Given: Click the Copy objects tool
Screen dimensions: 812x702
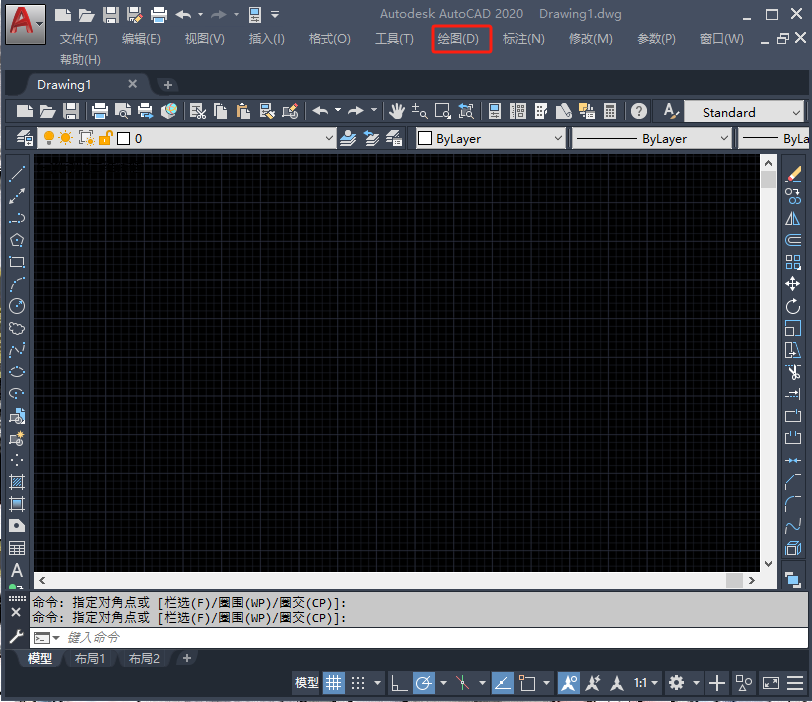Looking at the screenshot, I should pos(793,196).
